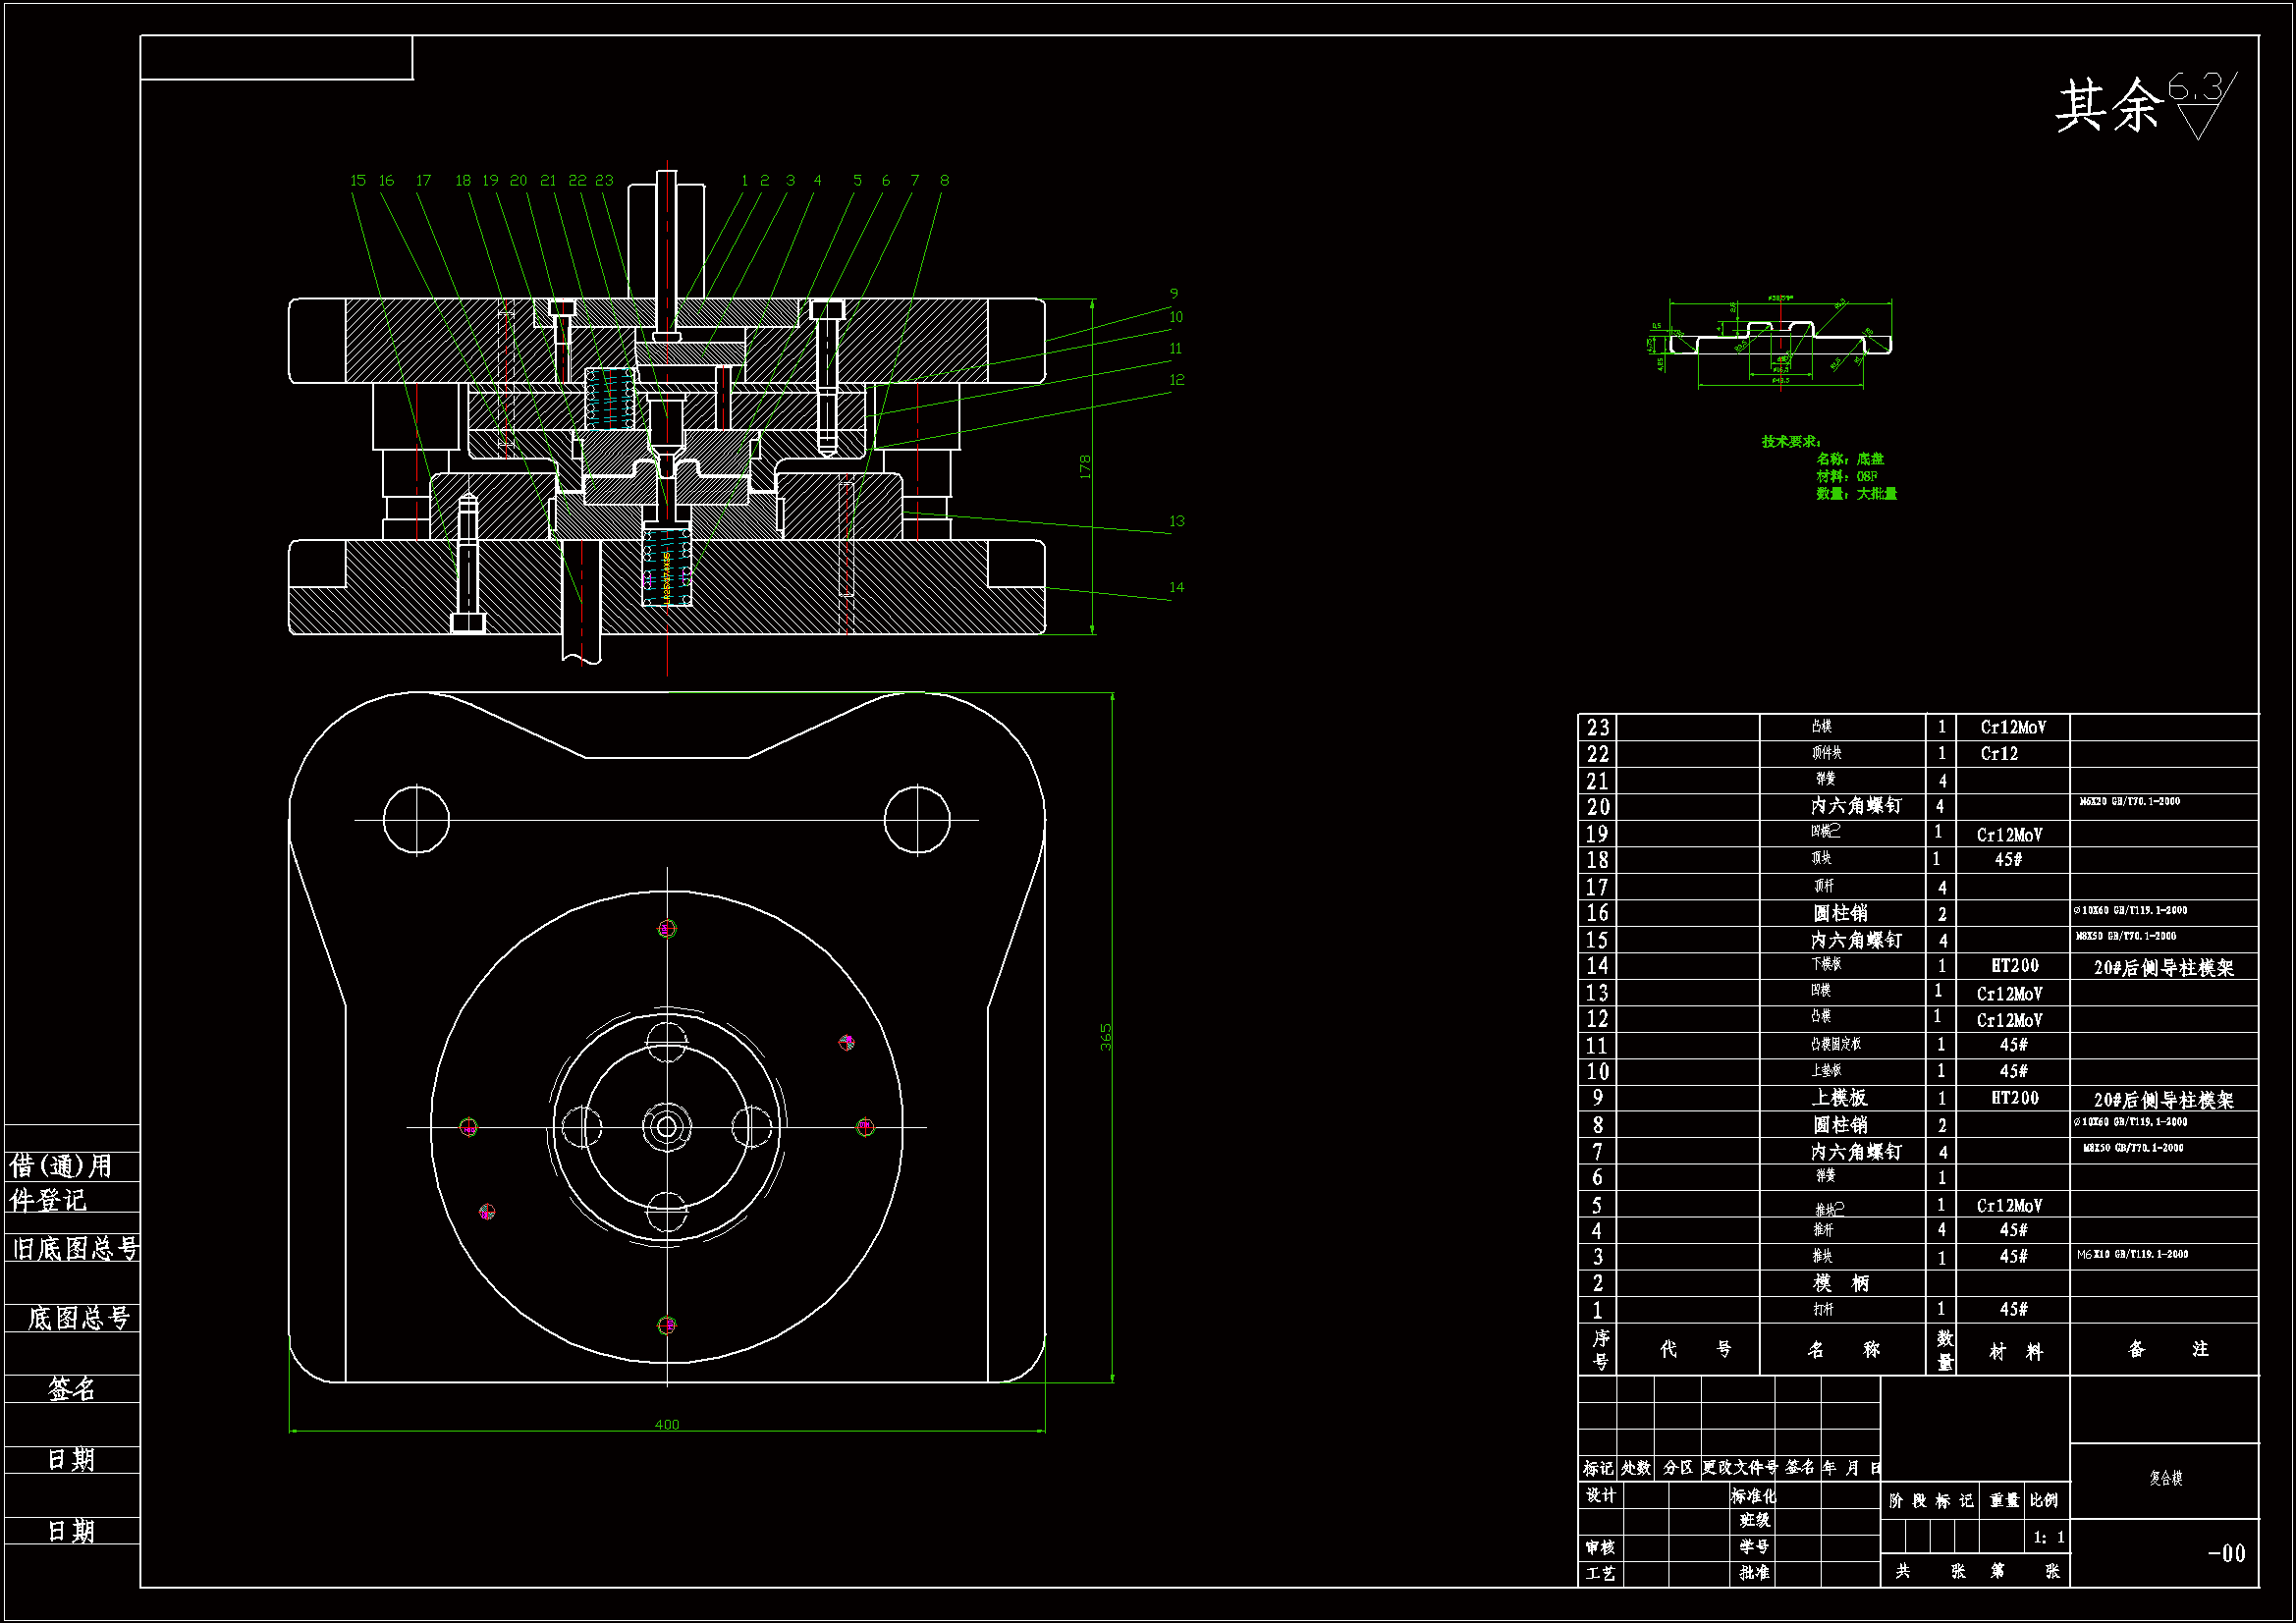Select the 复合模 title block text
This screenshot has width=2296, height=1623.
(2165, 1477)
